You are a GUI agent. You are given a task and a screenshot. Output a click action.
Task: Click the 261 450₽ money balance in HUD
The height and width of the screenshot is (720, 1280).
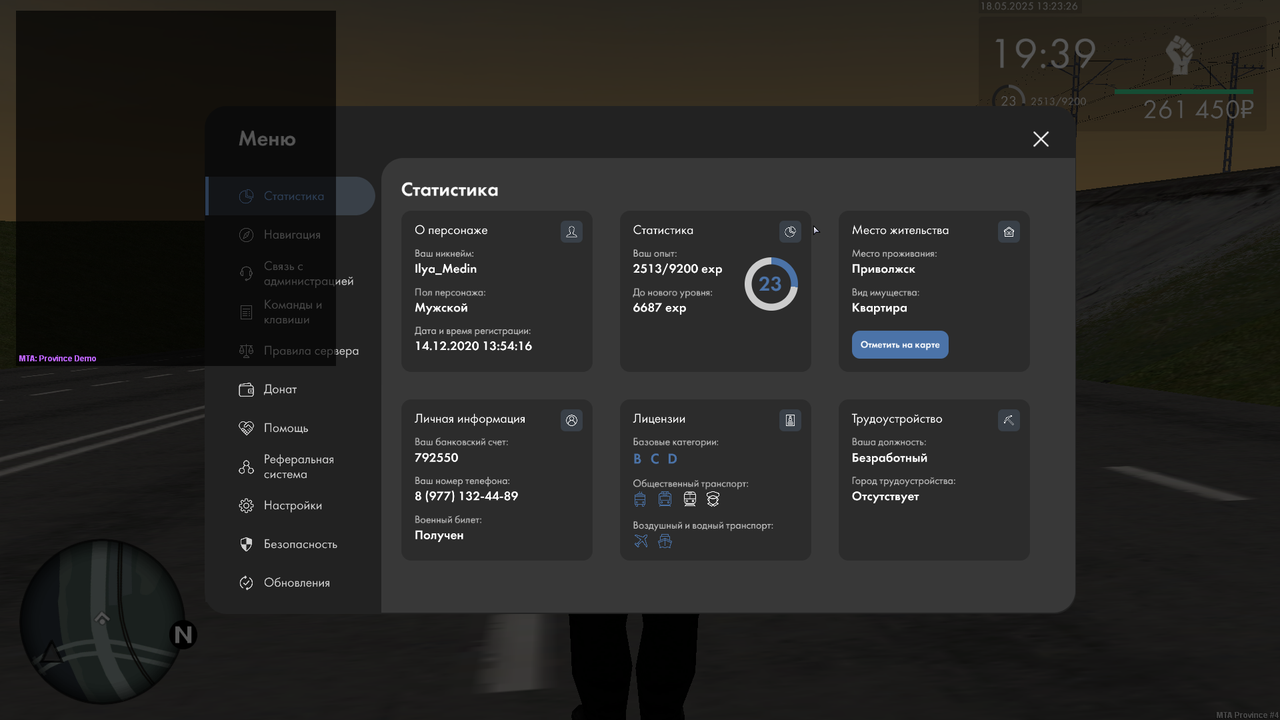click(x=1199, y=110)
